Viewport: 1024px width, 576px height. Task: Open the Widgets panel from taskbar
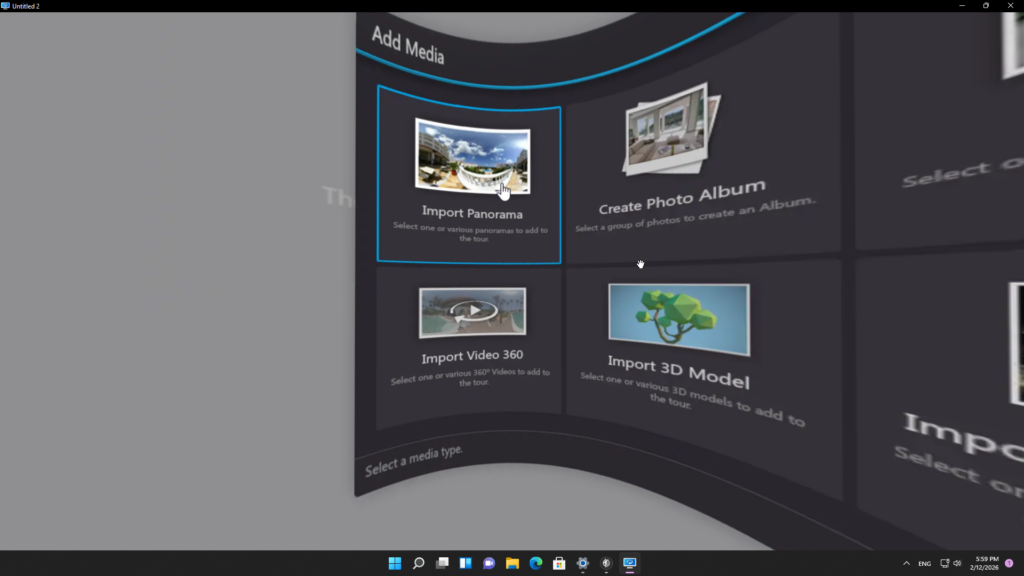[465, 563]
